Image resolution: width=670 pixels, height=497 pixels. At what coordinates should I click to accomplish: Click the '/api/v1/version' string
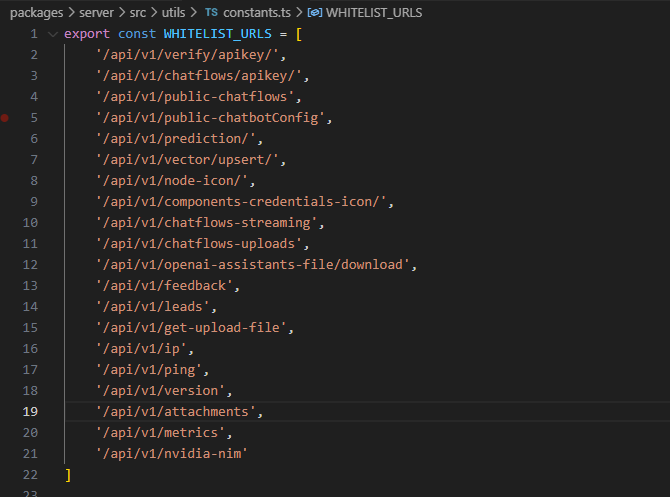[161, 390]
